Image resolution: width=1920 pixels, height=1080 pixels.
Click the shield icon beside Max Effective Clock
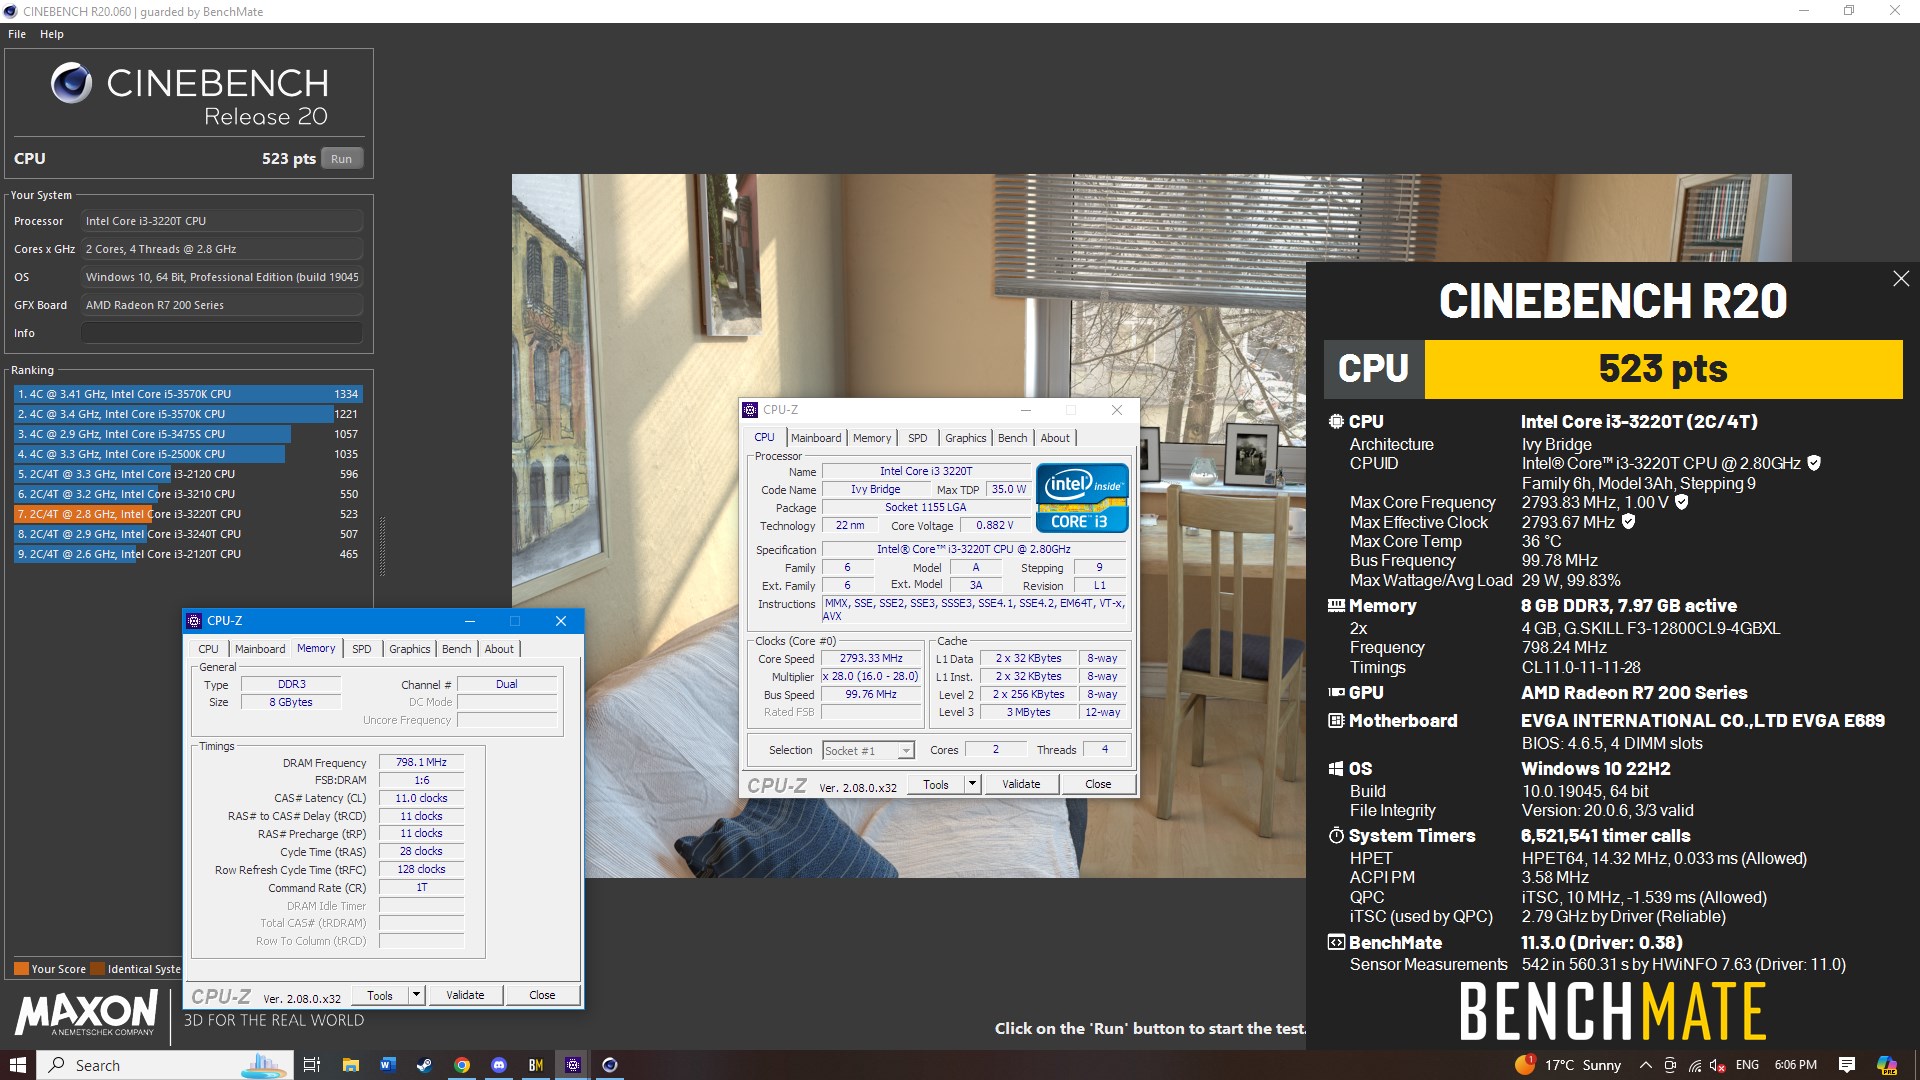[1628, 521]
